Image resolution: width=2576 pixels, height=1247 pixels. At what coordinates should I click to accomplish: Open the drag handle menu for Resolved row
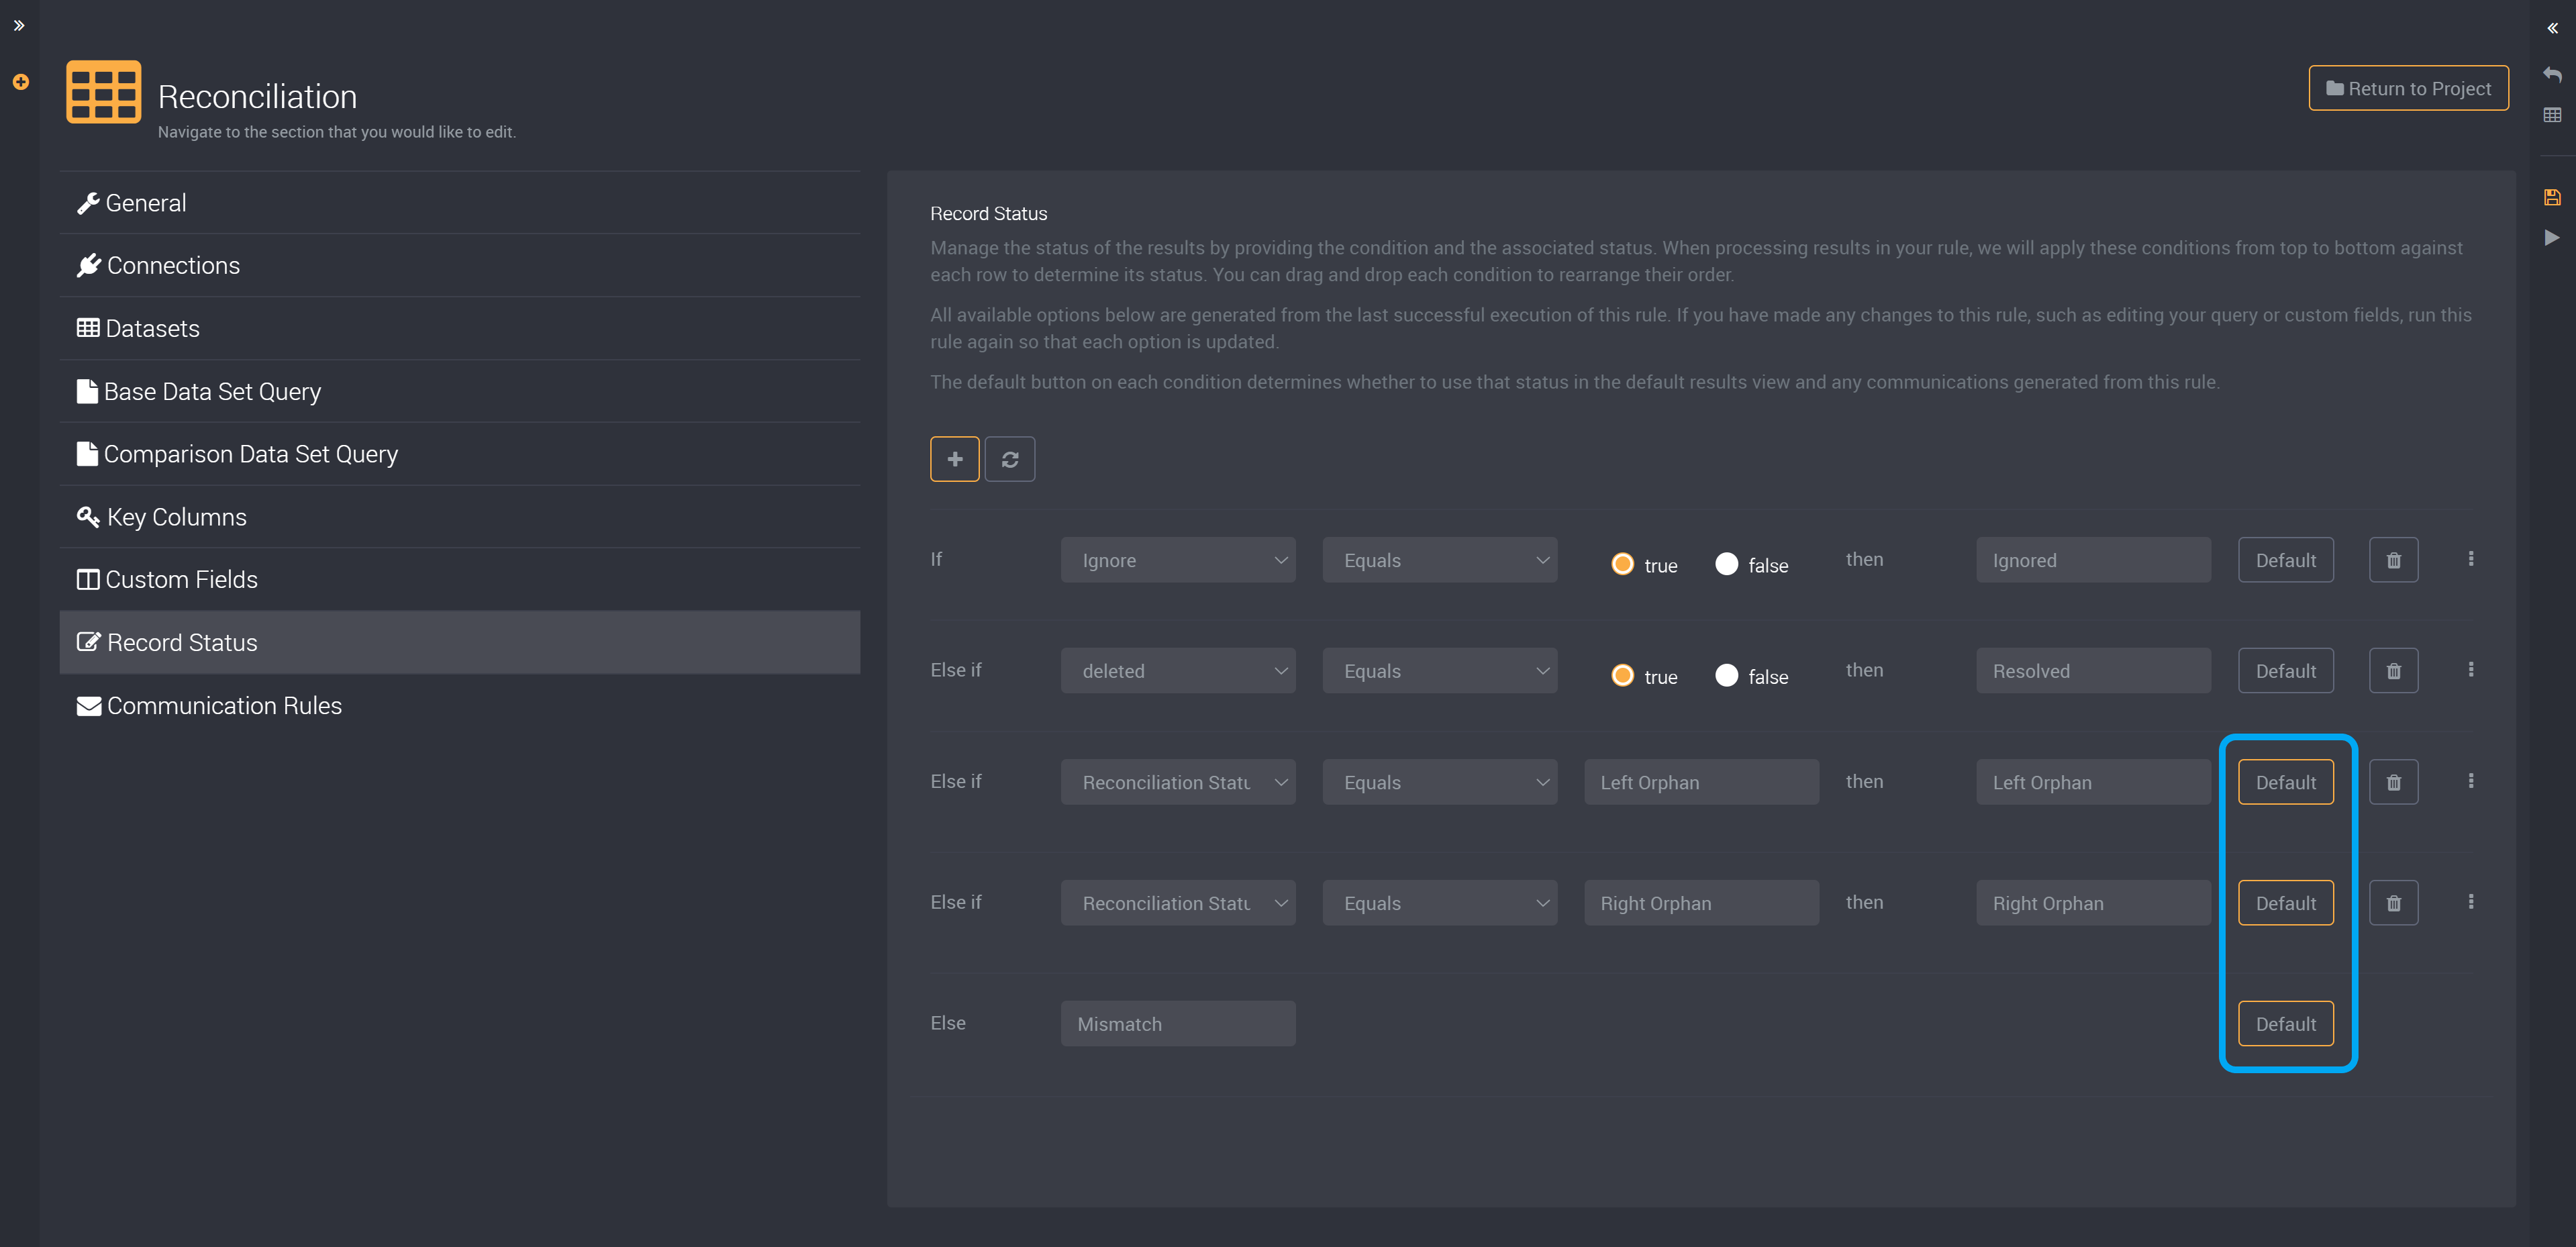[2470, 670]
